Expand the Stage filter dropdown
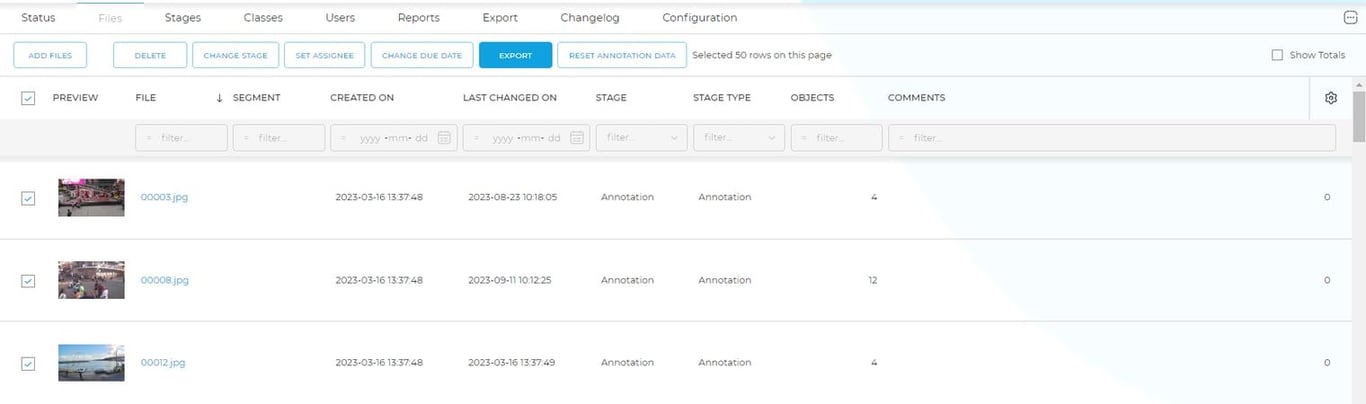The height and width of the screenshot is (404, 1366). [641, 138]
